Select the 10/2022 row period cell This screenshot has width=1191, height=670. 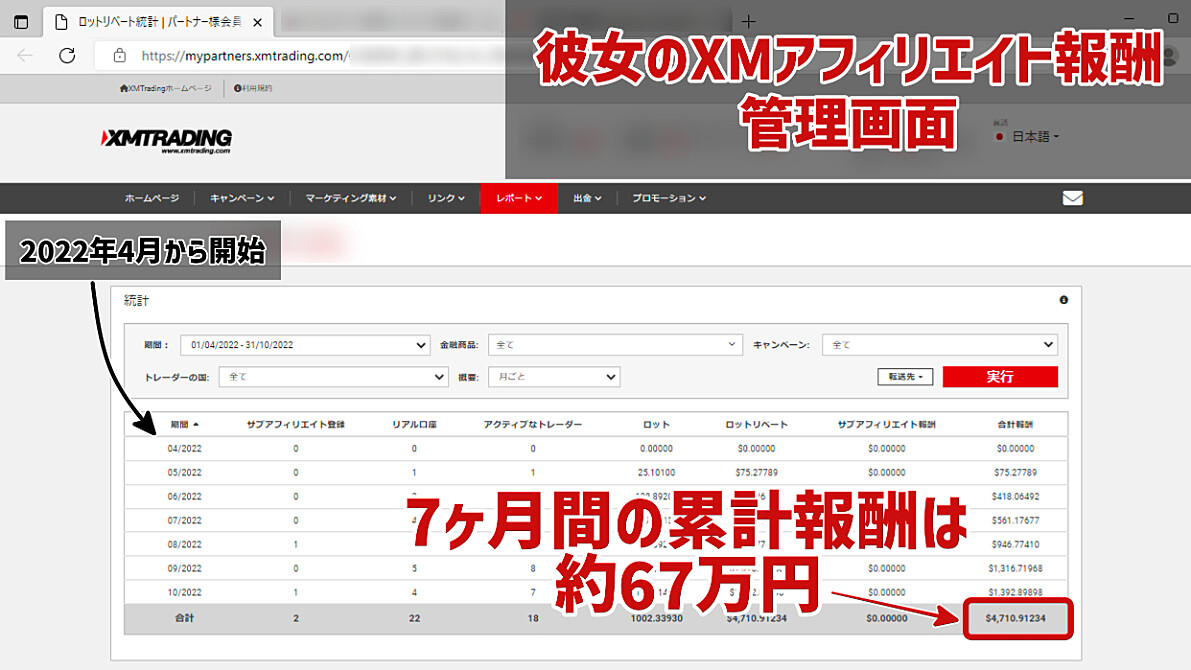185,593
